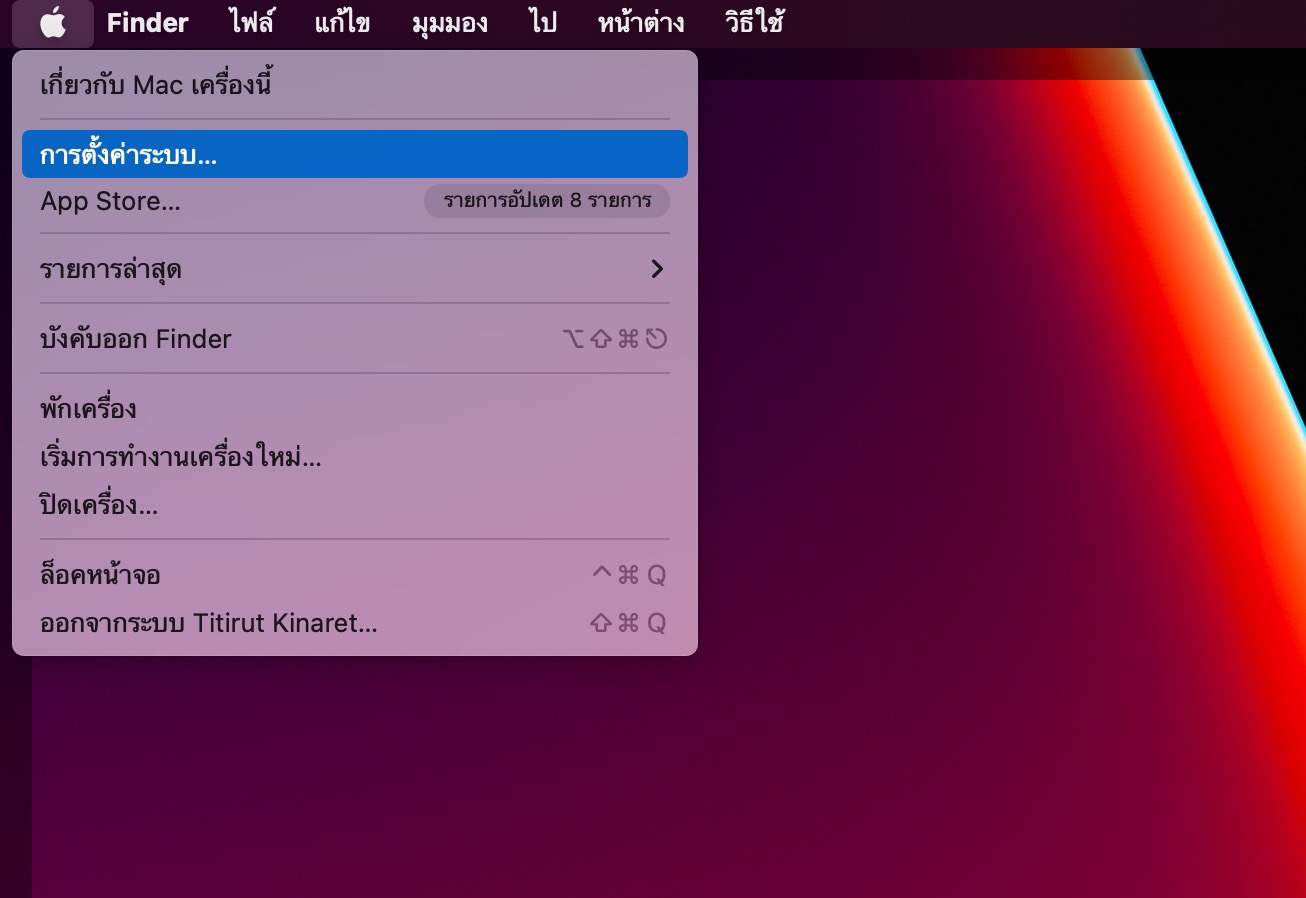Select ปิดเครื่อง to shut down

(x=99, y=505)
